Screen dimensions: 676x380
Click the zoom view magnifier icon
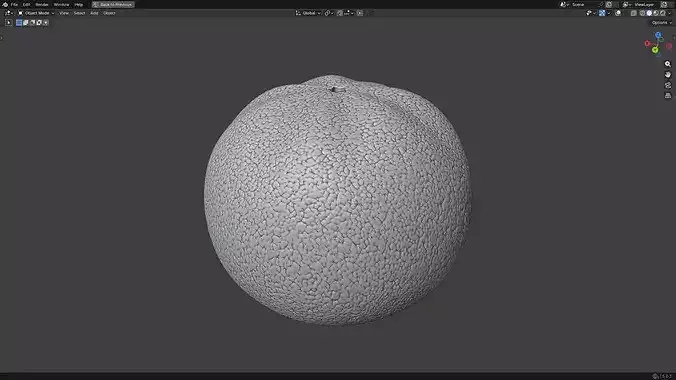668,64
